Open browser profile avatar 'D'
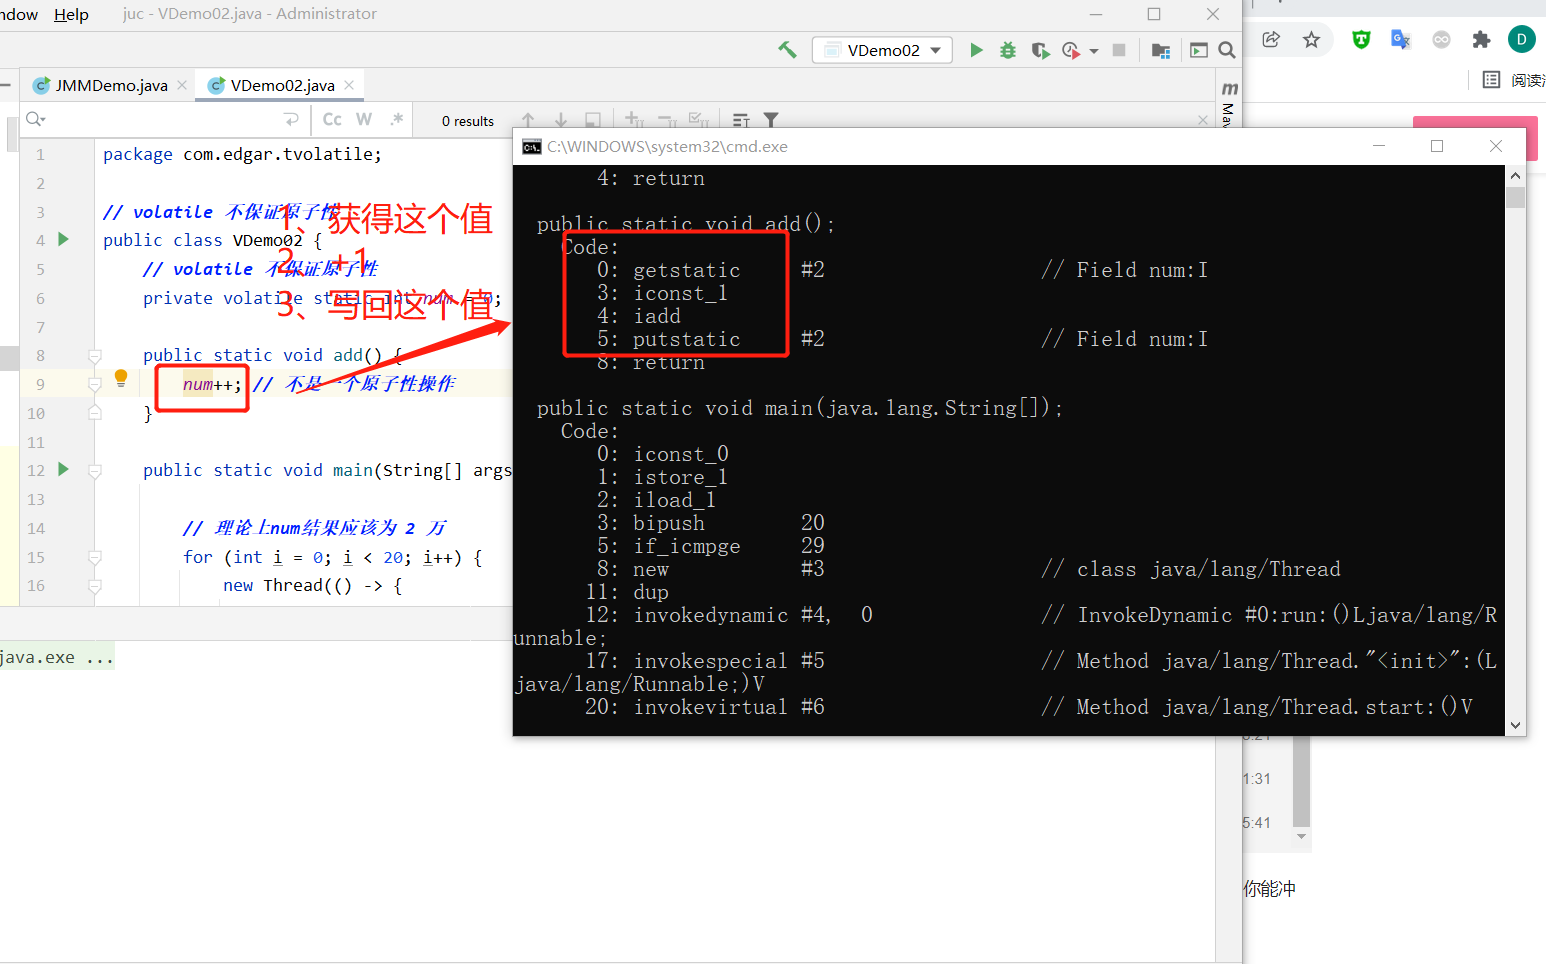Image resolution: width=1546 pixels, height=964 pixels. (1521, 39)
